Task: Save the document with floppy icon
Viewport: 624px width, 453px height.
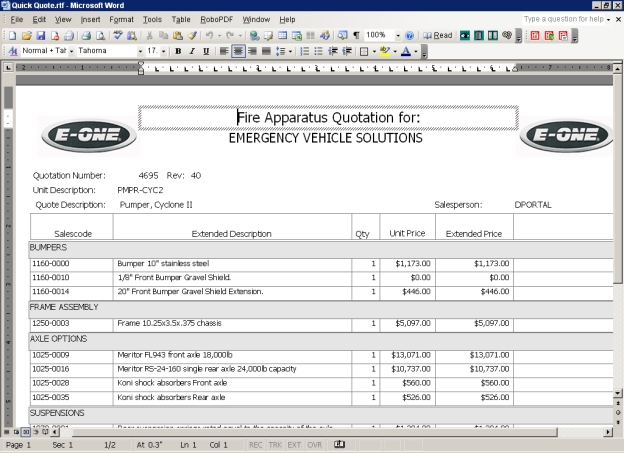Action: tap(41, 36)
